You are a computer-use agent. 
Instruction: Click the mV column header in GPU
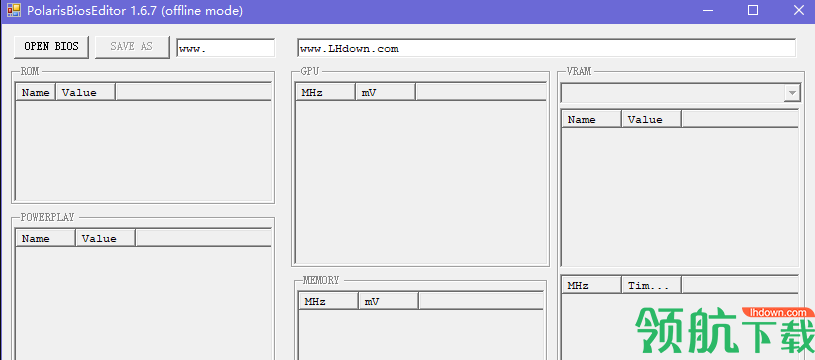(x=385, y=92)
